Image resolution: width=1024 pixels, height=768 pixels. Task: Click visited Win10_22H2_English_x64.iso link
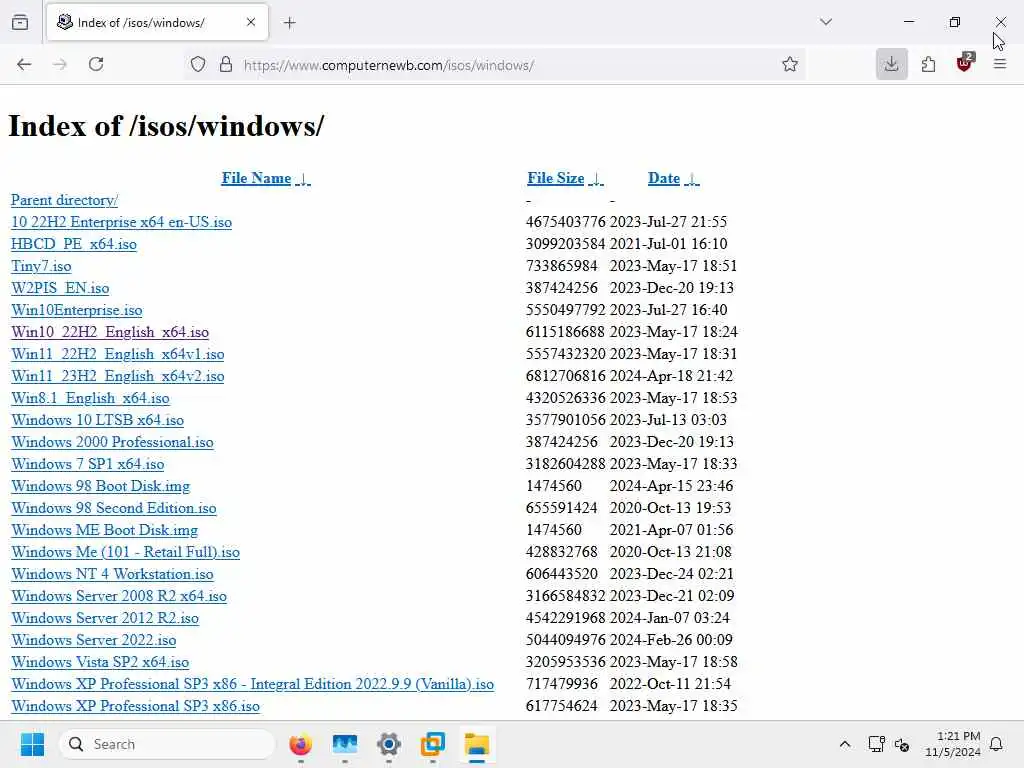[110, 332]
